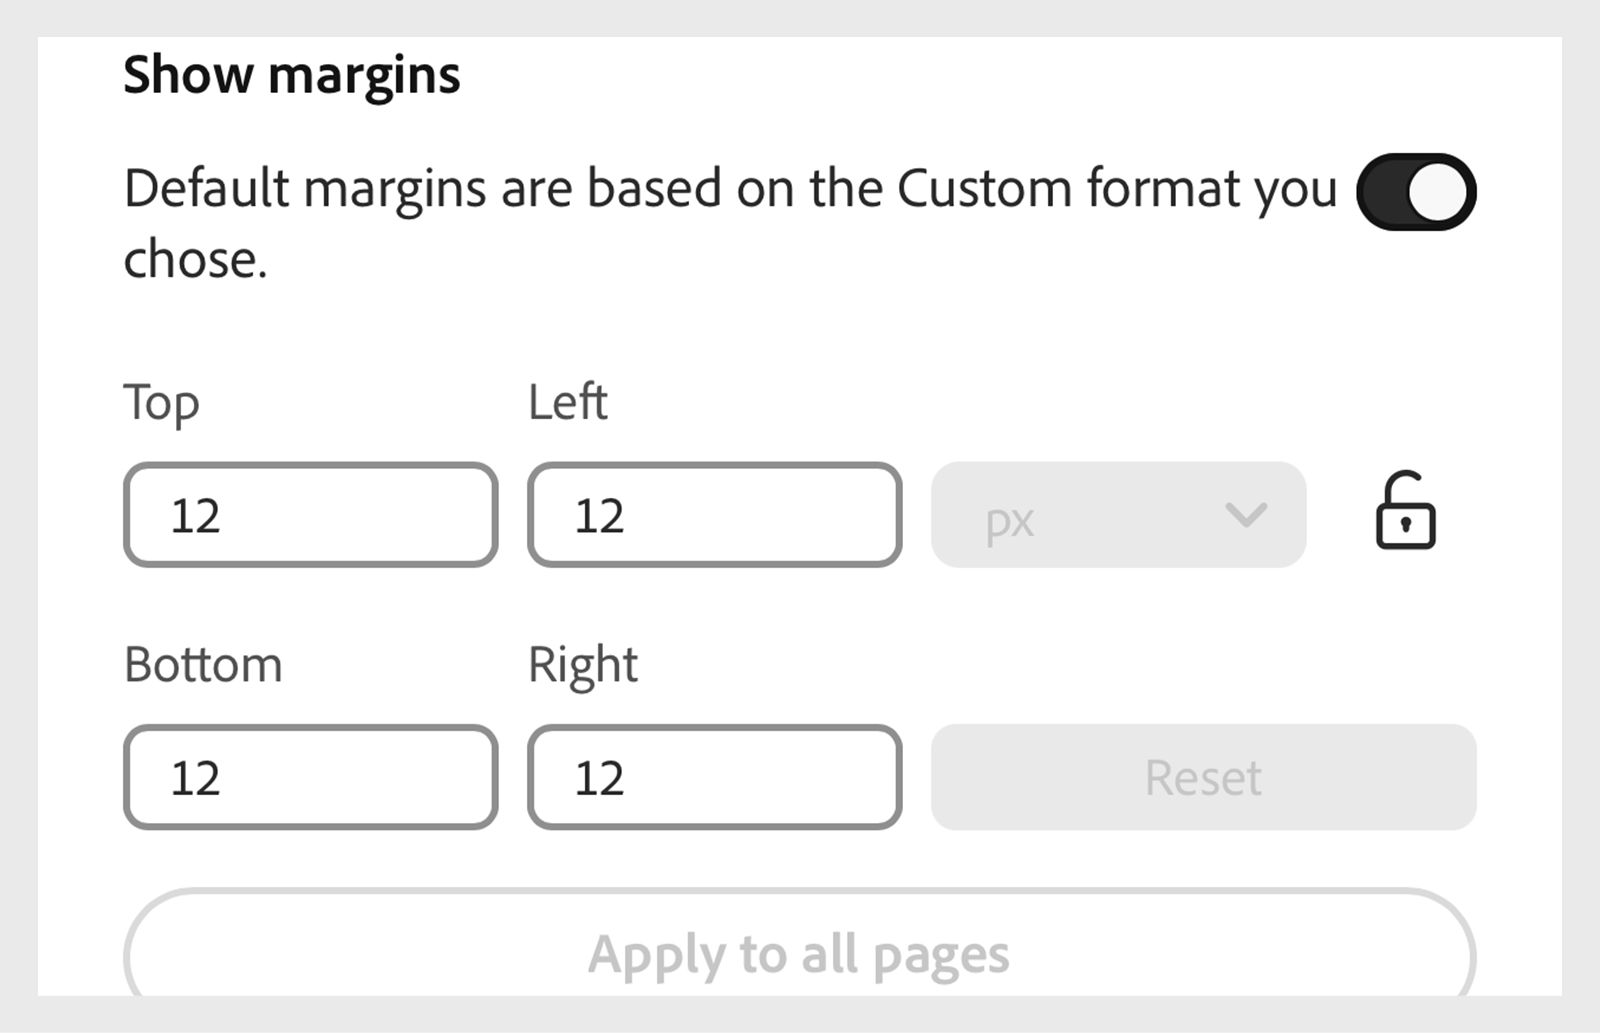Viewport: 1600px width, 1033px height.
Task: Focus the Bottom margin input
Action: click(x=310, y=777)
